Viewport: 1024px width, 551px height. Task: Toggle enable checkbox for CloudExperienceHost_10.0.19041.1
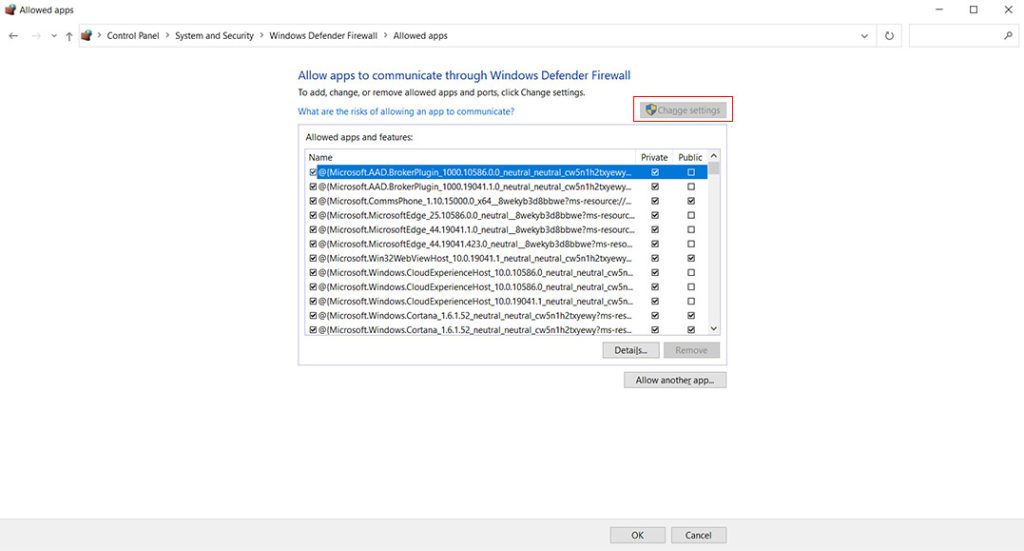pyautogui.click(x=313, y=302)
